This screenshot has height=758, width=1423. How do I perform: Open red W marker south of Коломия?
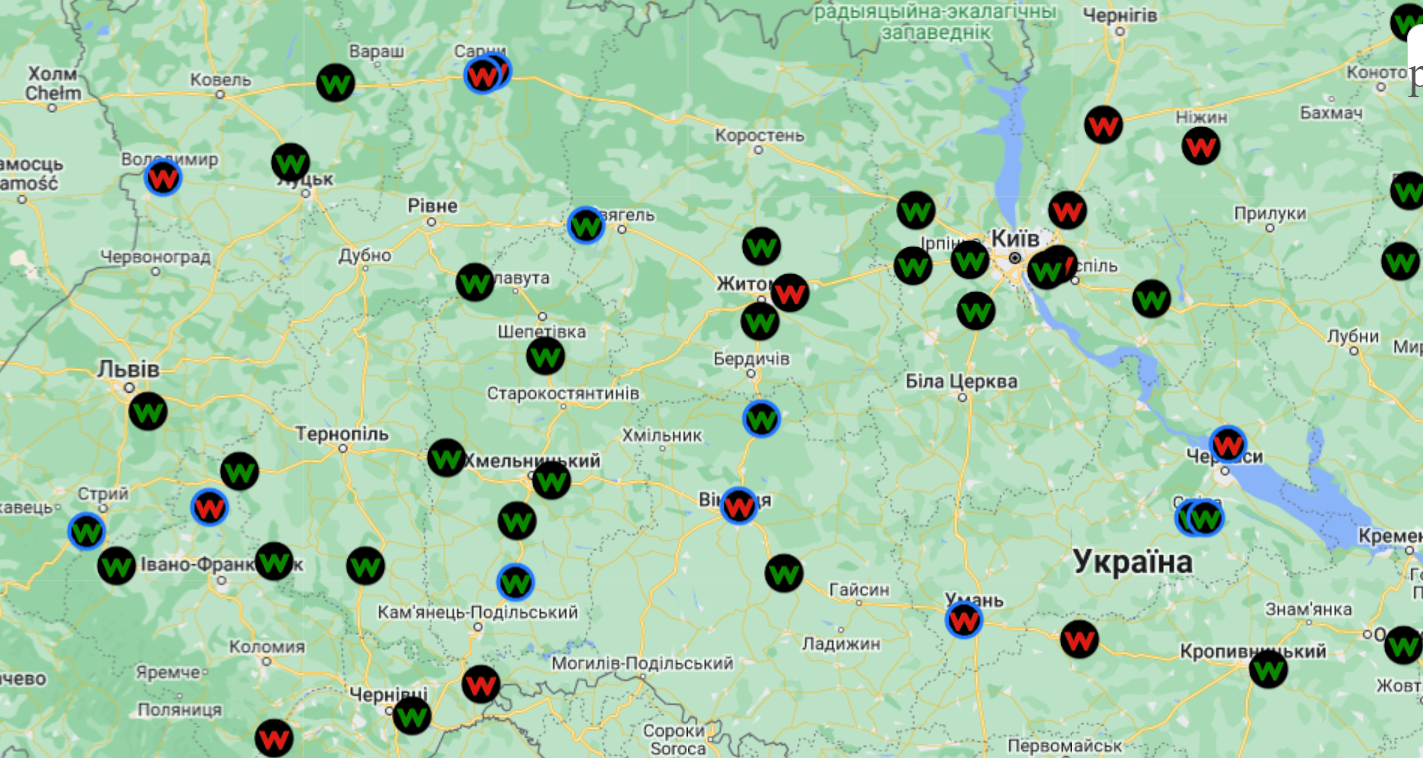274,739
